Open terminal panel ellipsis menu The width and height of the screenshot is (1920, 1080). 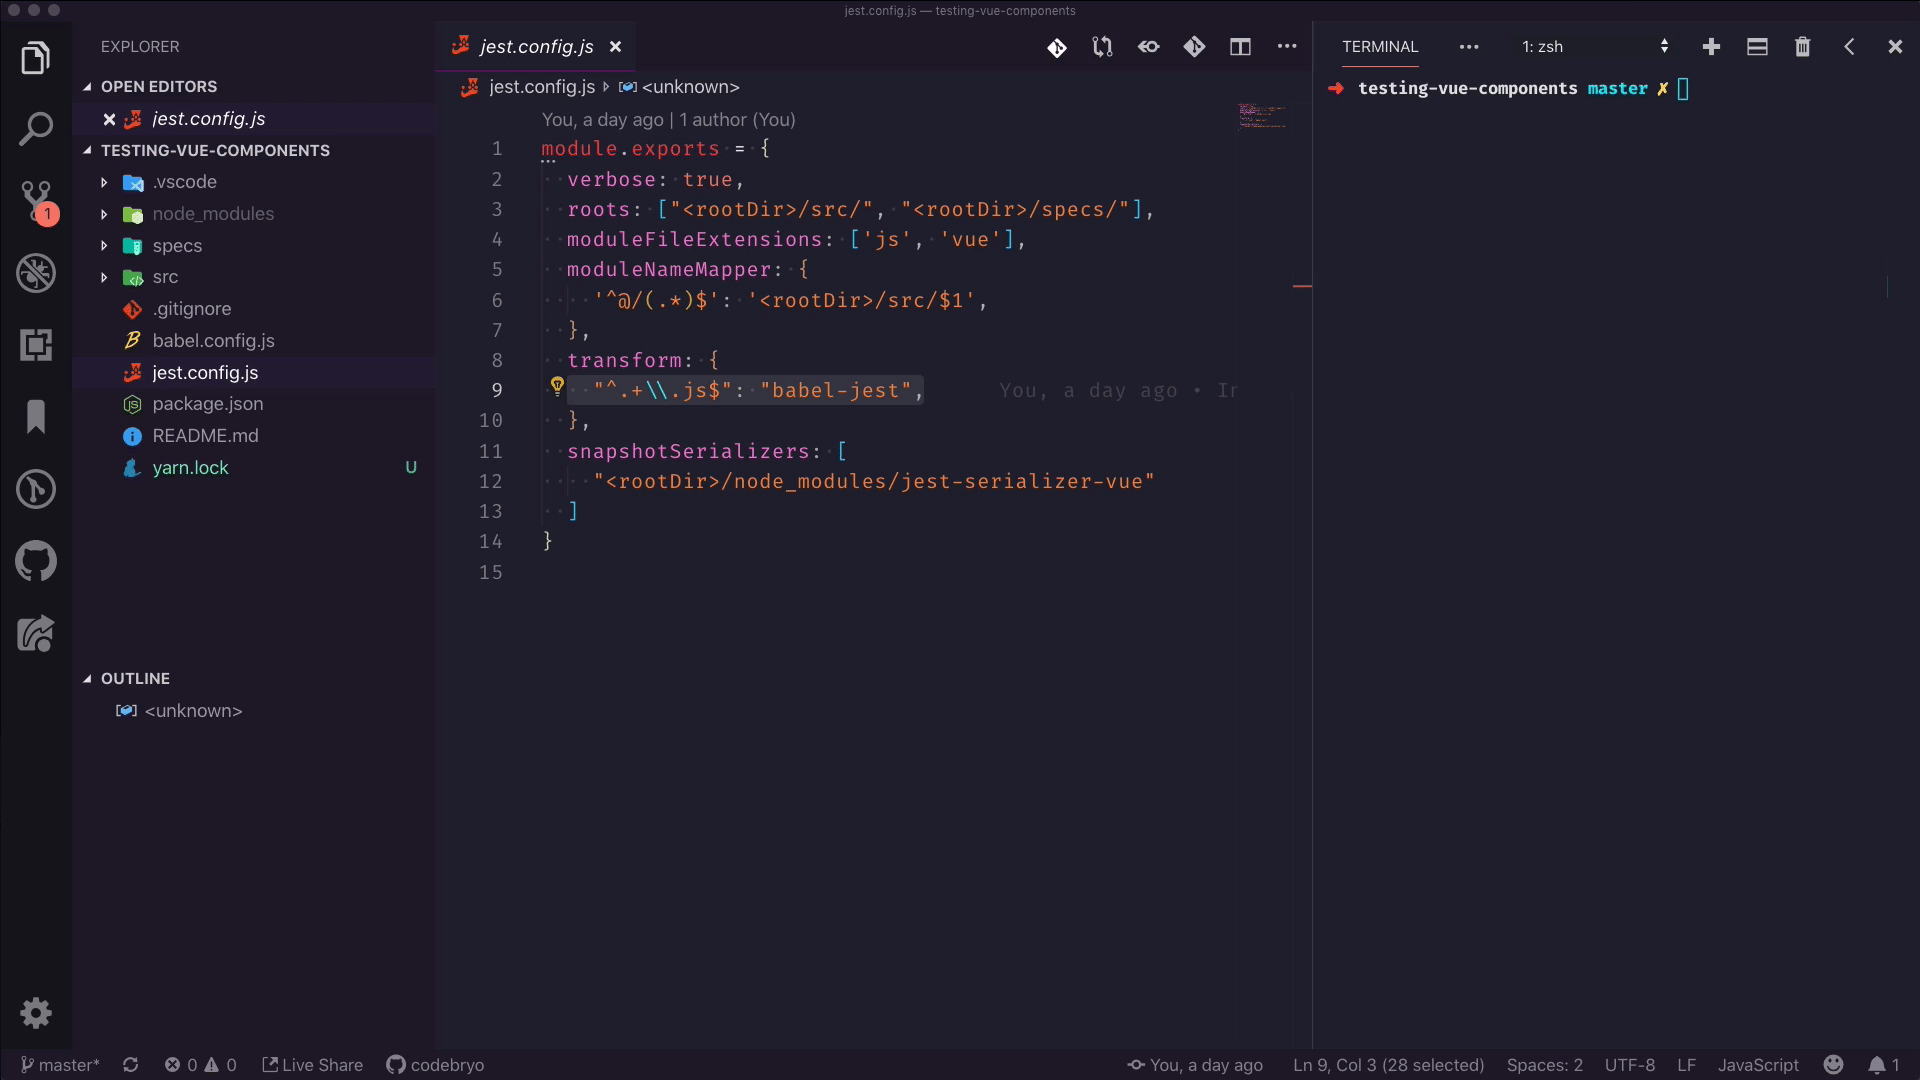click(1468, 47)
